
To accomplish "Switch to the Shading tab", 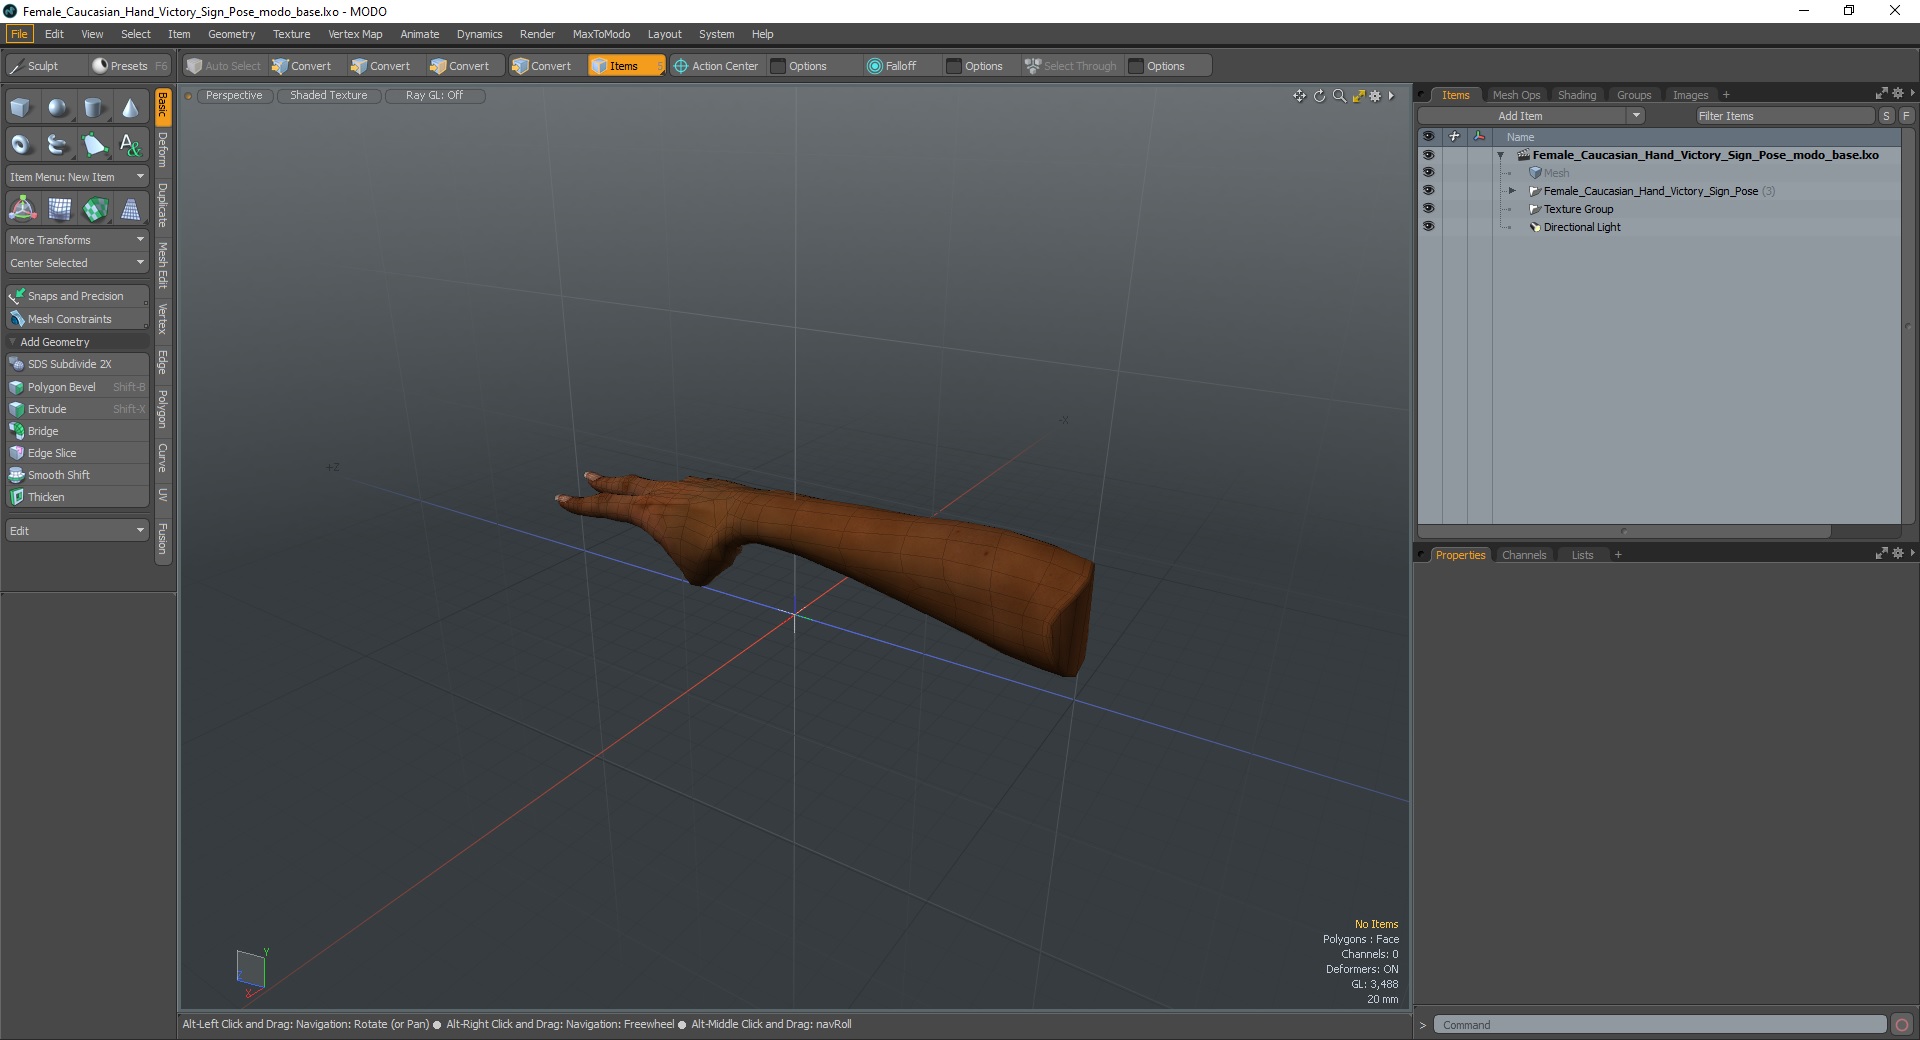I will (x=1577, y=95).
